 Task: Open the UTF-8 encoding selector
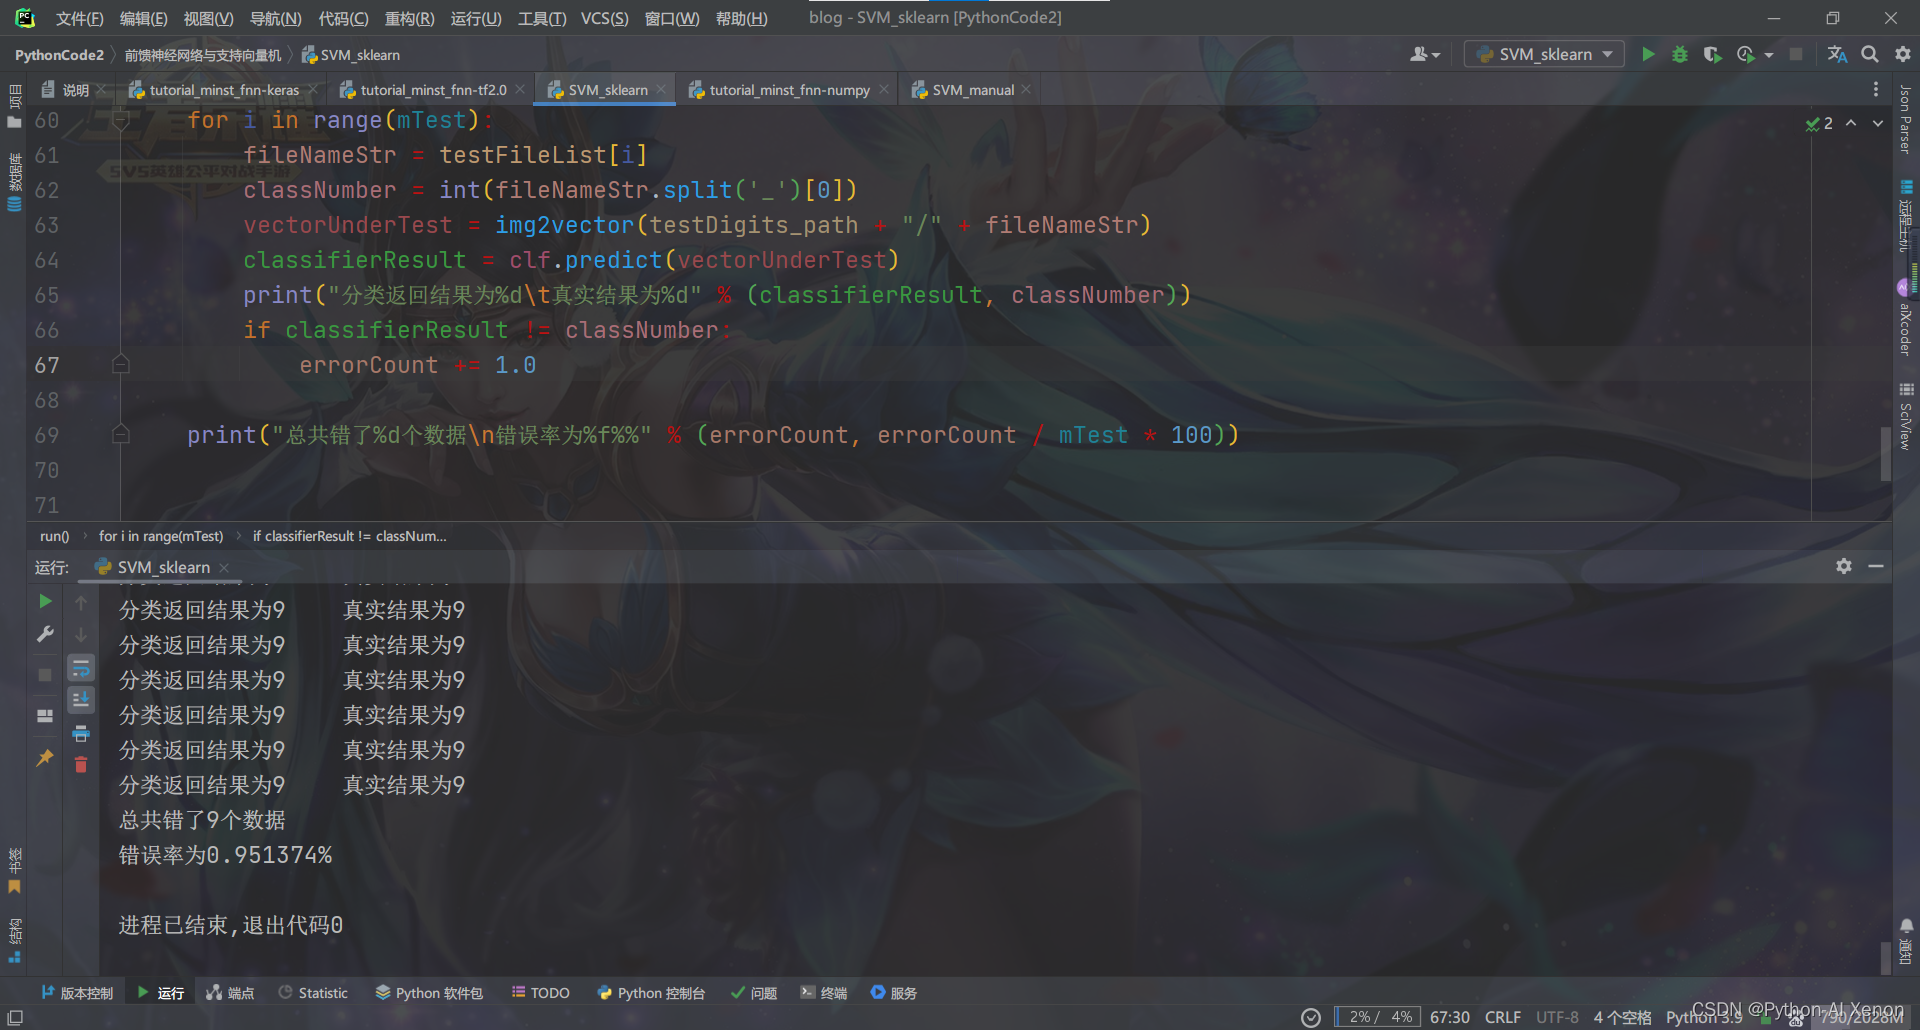click(1557, 1017)
